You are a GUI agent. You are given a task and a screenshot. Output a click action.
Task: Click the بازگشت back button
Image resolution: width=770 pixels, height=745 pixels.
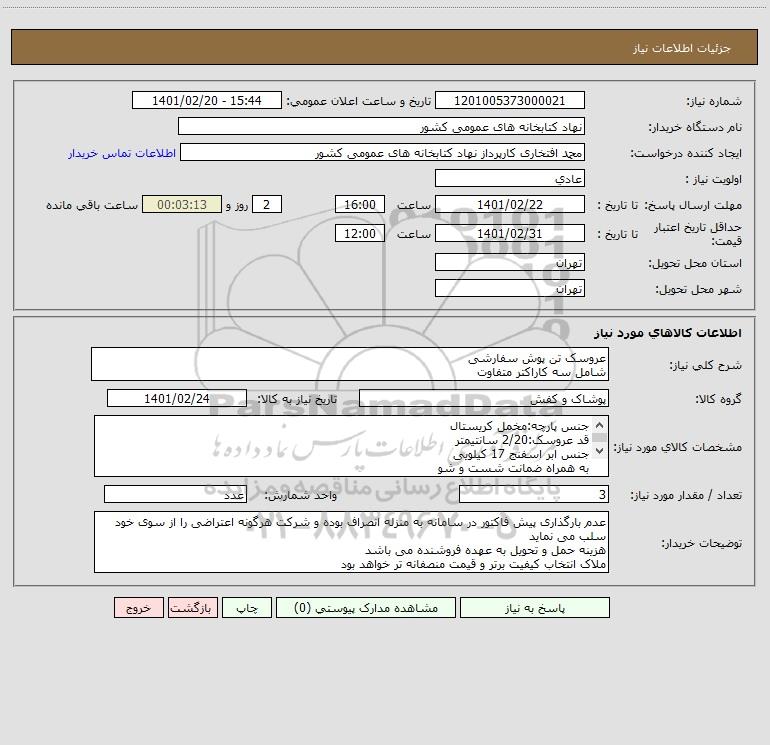point(192,608)
